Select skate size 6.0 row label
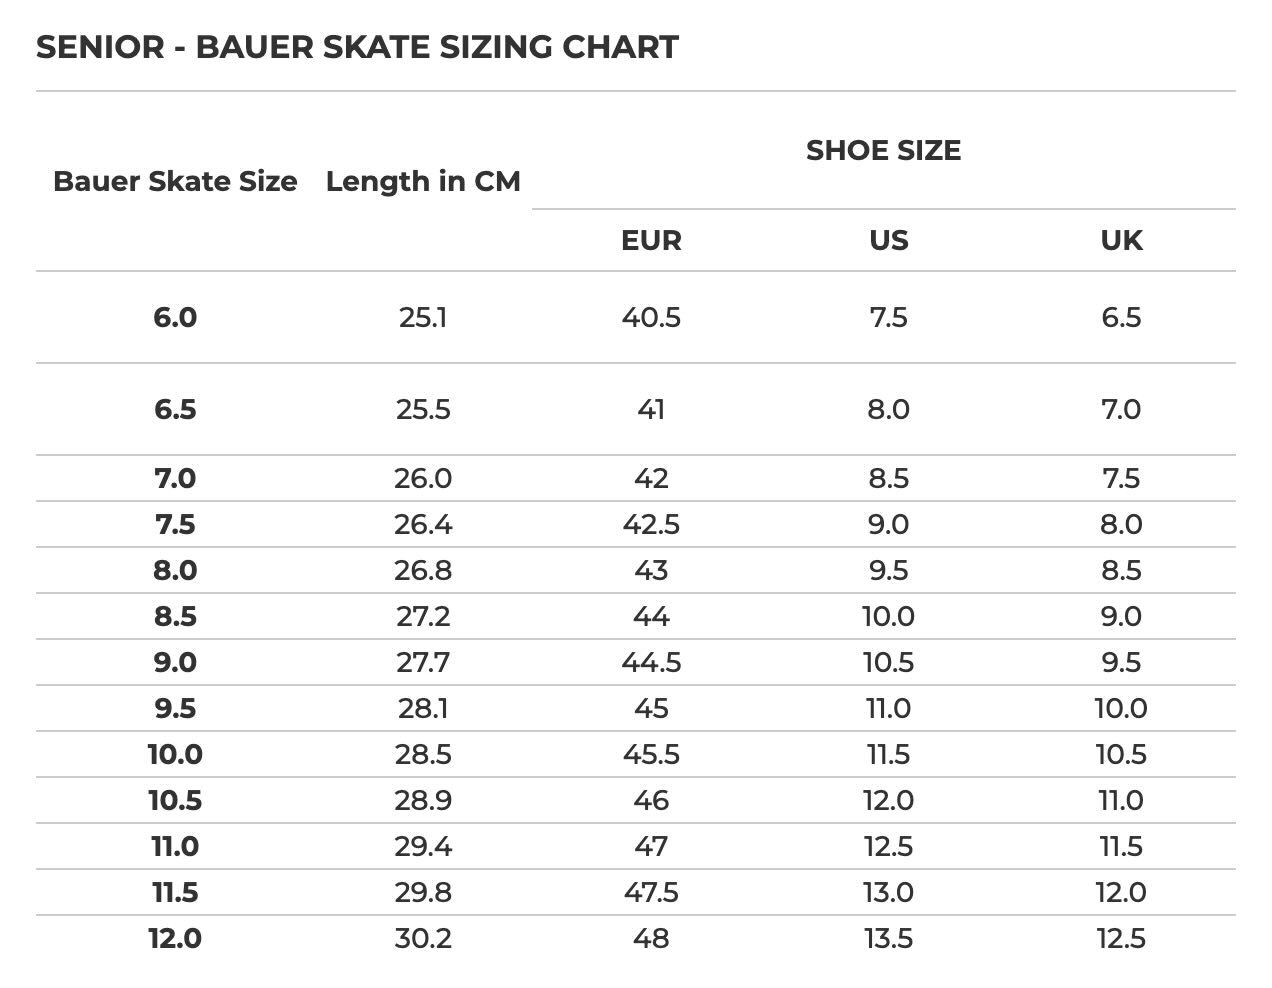Image resolution: width=1272 pixels, height=988 pixels. (x=175, y=317)
